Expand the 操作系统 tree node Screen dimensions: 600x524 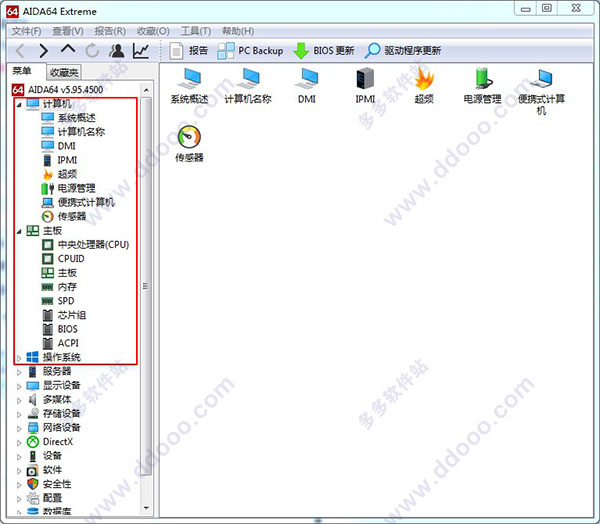tap(19, 358)
